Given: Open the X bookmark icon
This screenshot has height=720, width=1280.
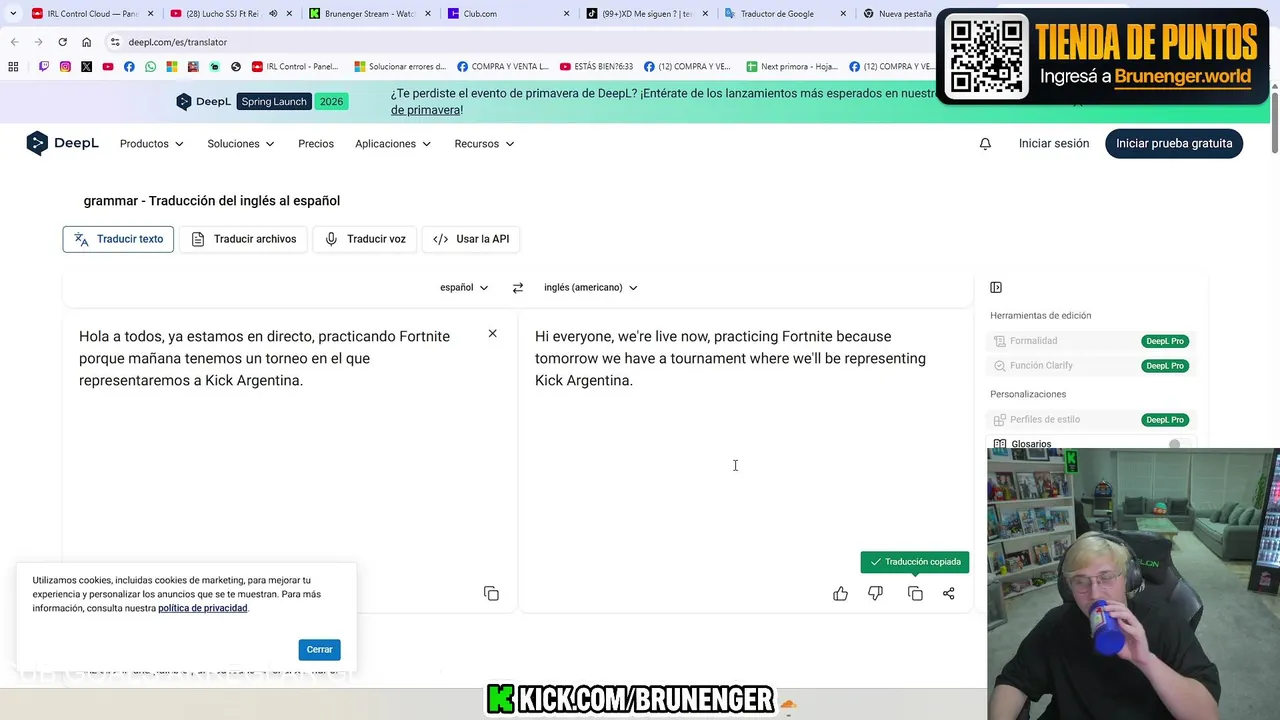Looking at the screenshot, I should tap(86, 67).
